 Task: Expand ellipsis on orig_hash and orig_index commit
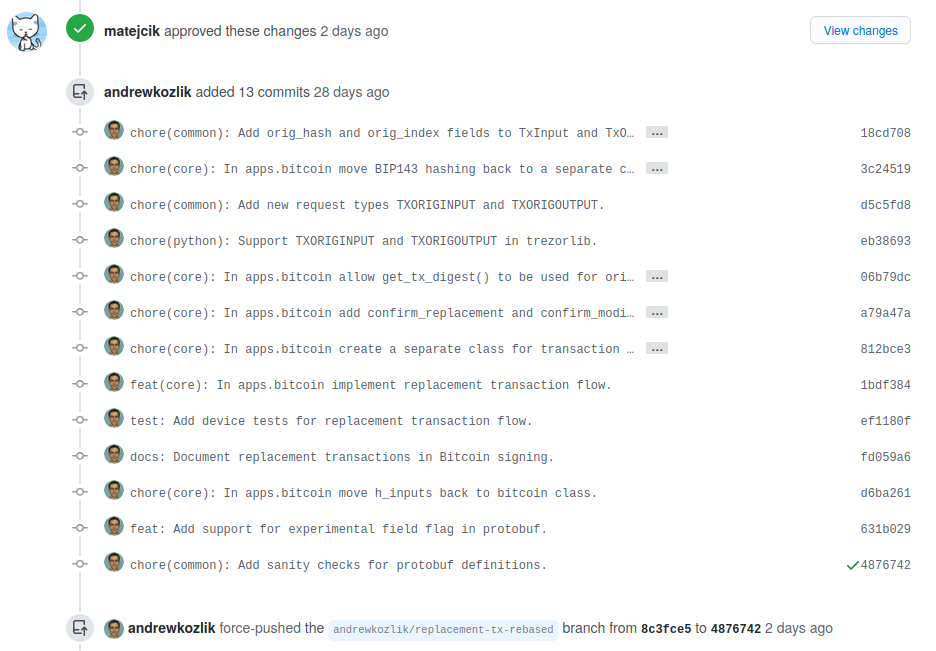click(x=657, y=132)
